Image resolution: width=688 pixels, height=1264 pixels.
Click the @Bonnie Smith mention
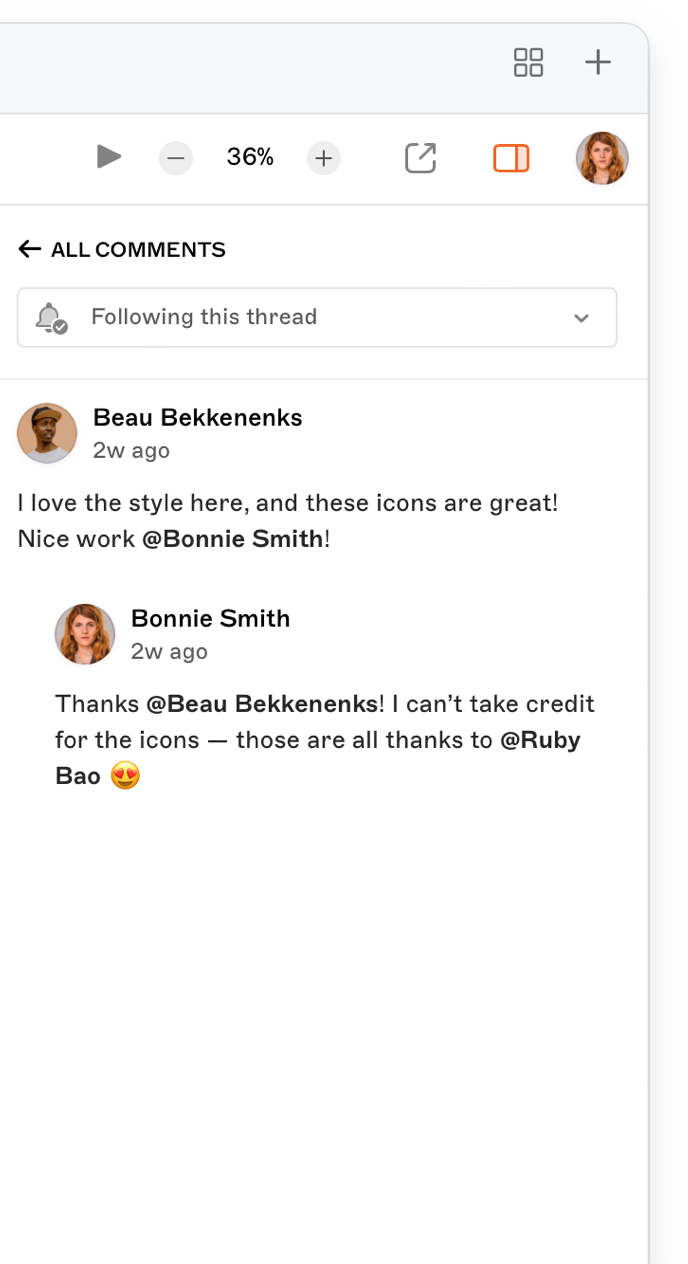(x=232, y=539)
